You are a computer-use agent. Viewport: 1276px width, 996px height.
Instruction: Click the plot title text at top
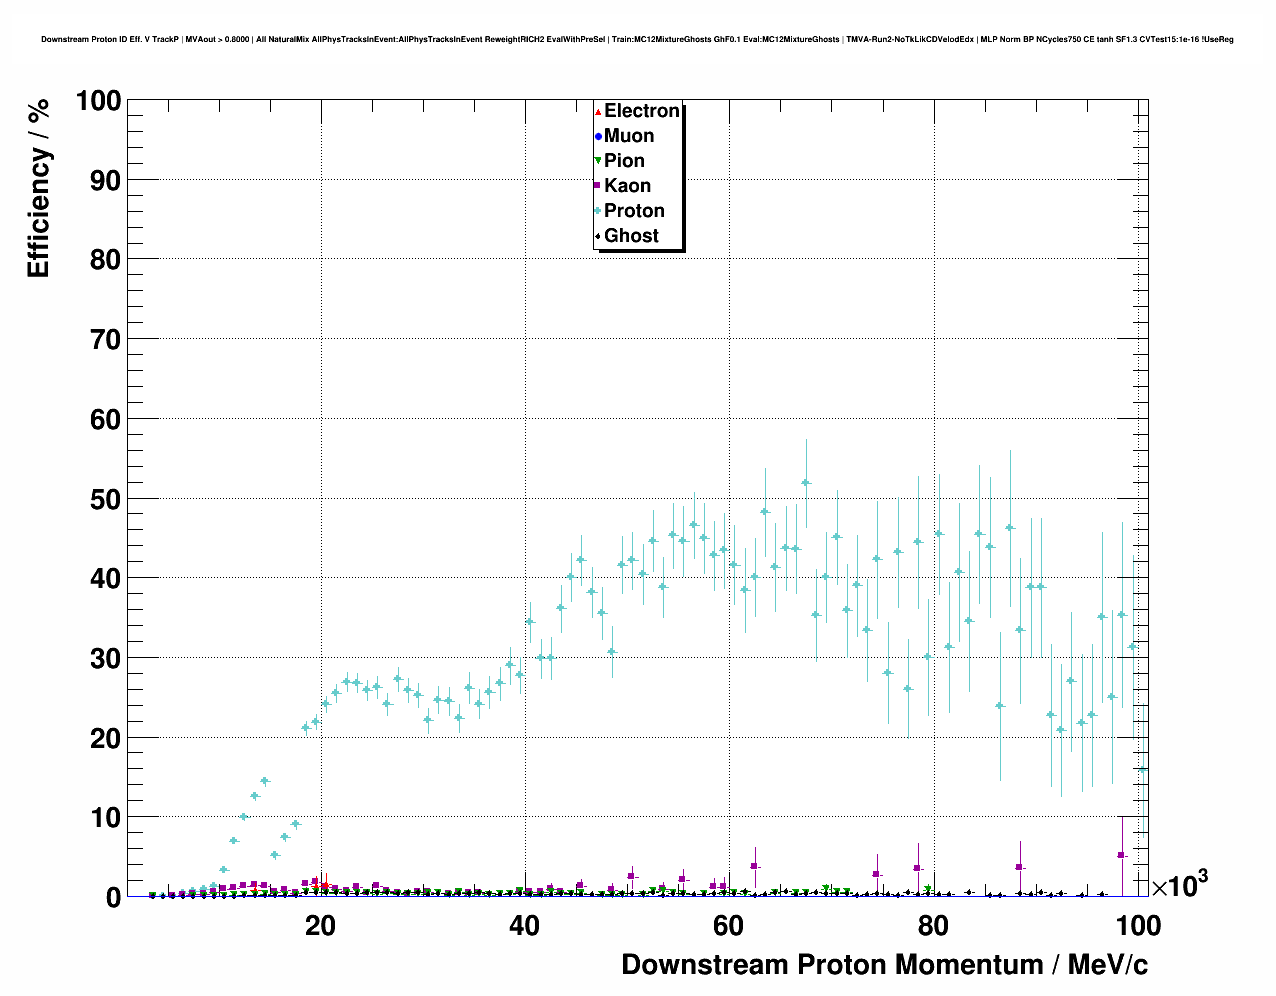[x=637, y=40]
